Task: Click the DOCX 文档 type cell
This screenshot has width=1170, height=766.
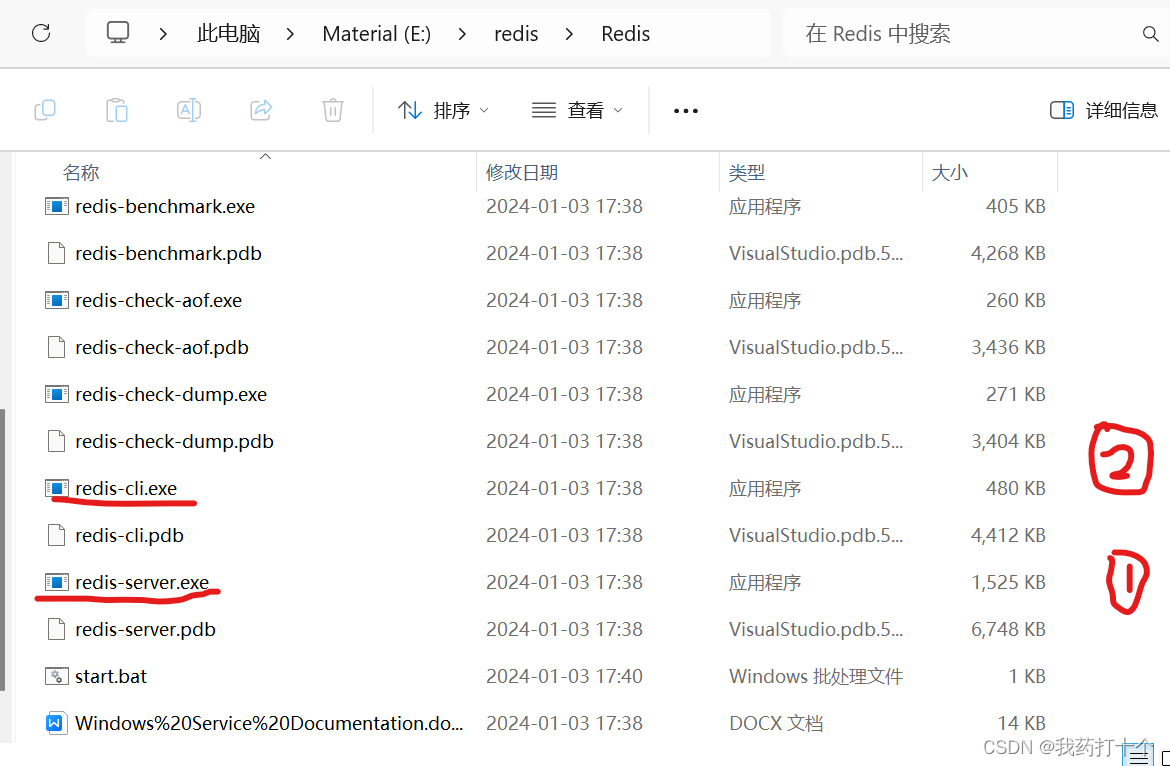Action: click(776, 723)
